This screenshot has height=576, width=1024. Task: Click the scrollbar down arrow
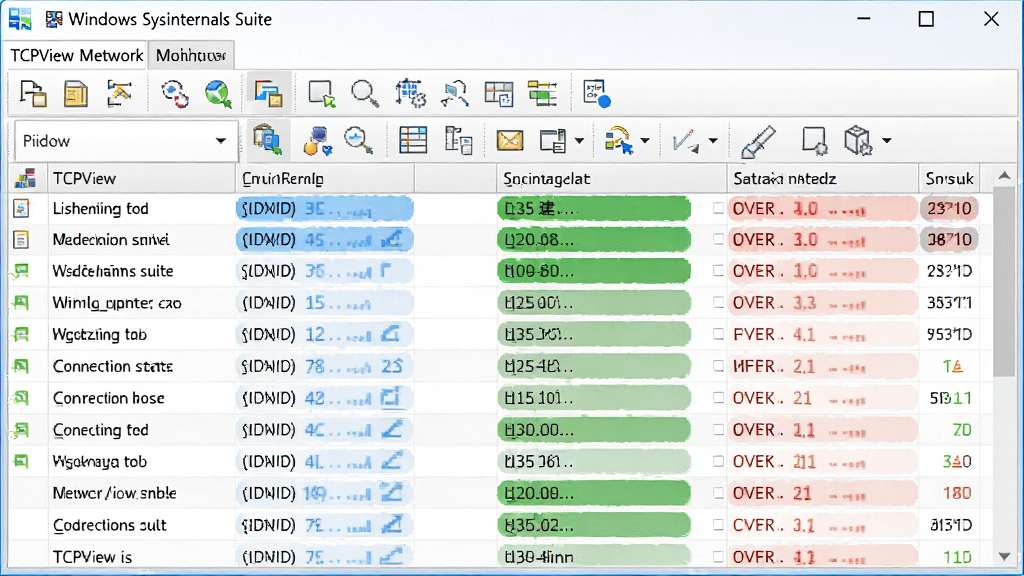click(1004, 556)
